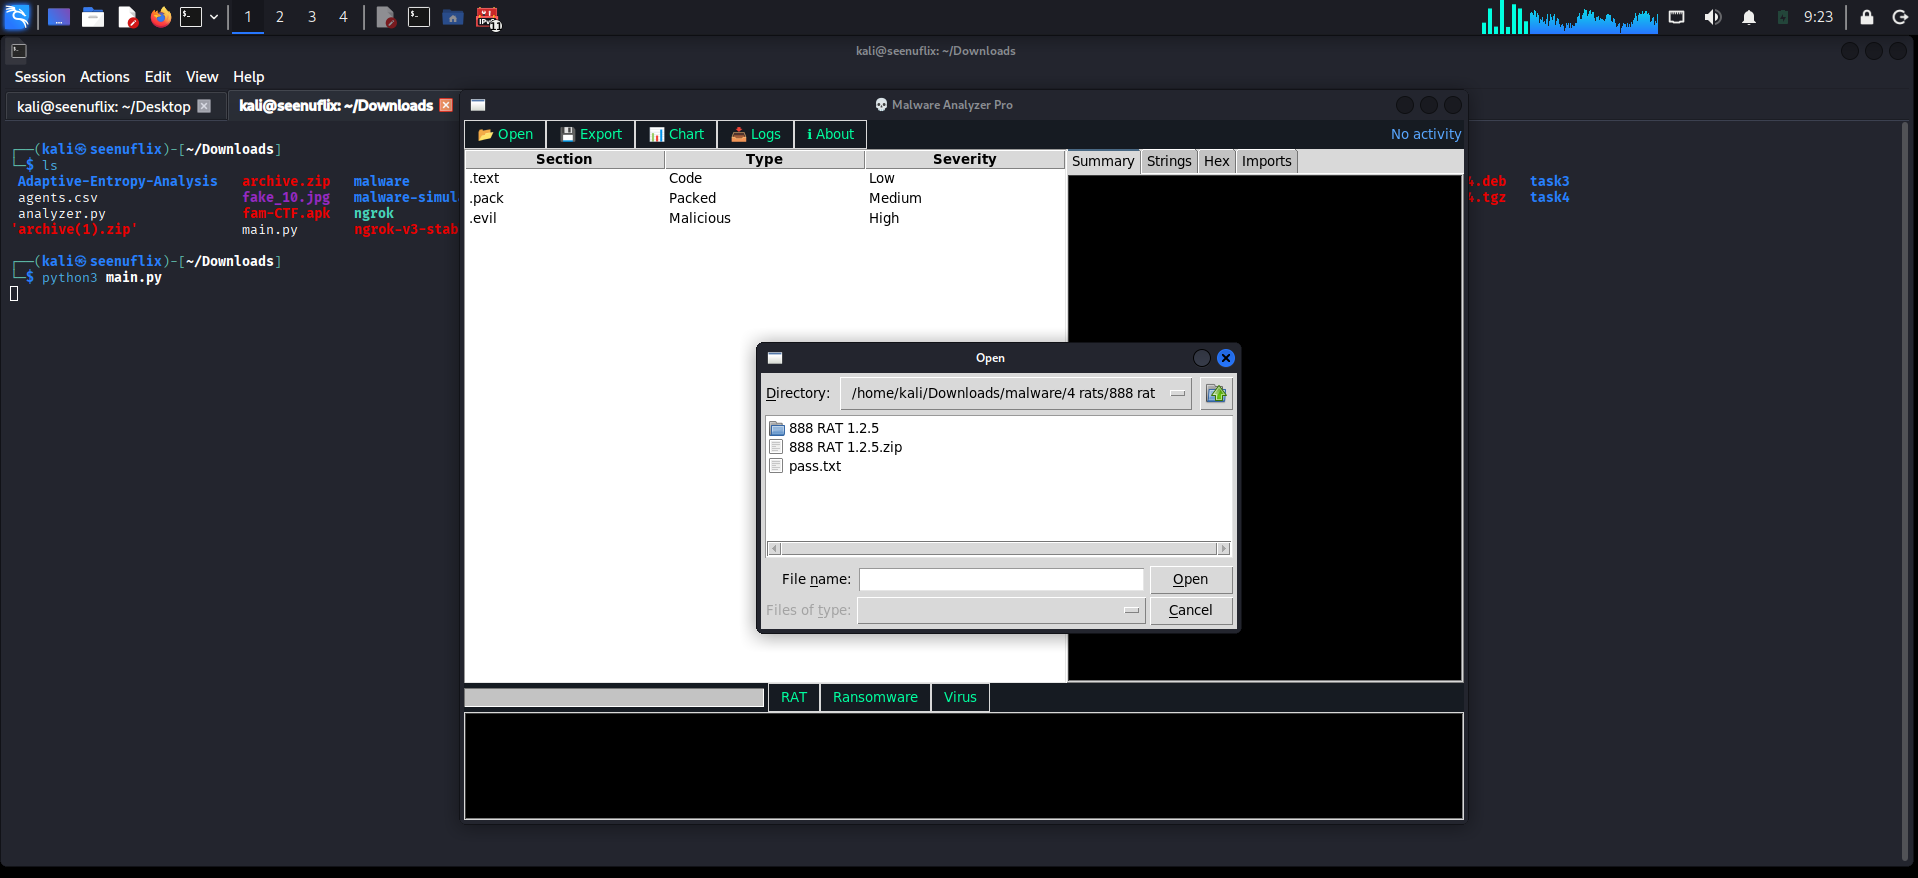Click the show desktop icon in the panel
1918x878 pixels.
click(x=59, y=17)
